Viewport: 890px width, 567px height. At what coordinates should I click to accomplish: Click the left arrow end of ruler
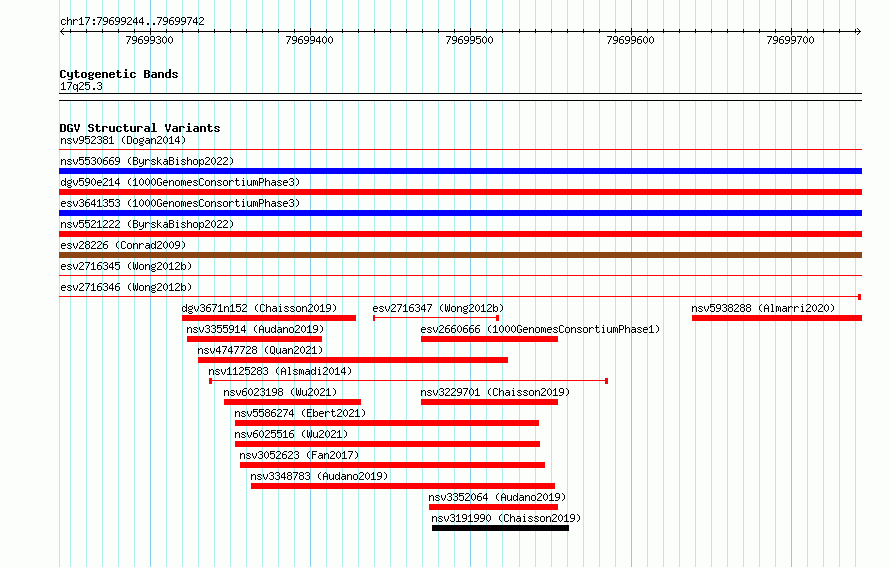[x=62, y=31]
